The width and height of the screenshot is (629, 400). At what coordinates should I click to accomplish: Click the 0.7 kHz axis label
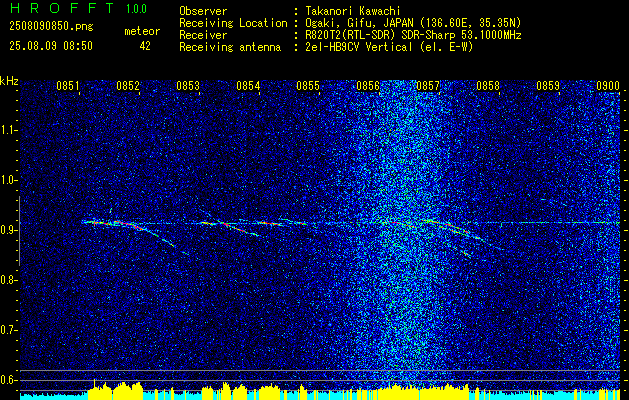8,330
